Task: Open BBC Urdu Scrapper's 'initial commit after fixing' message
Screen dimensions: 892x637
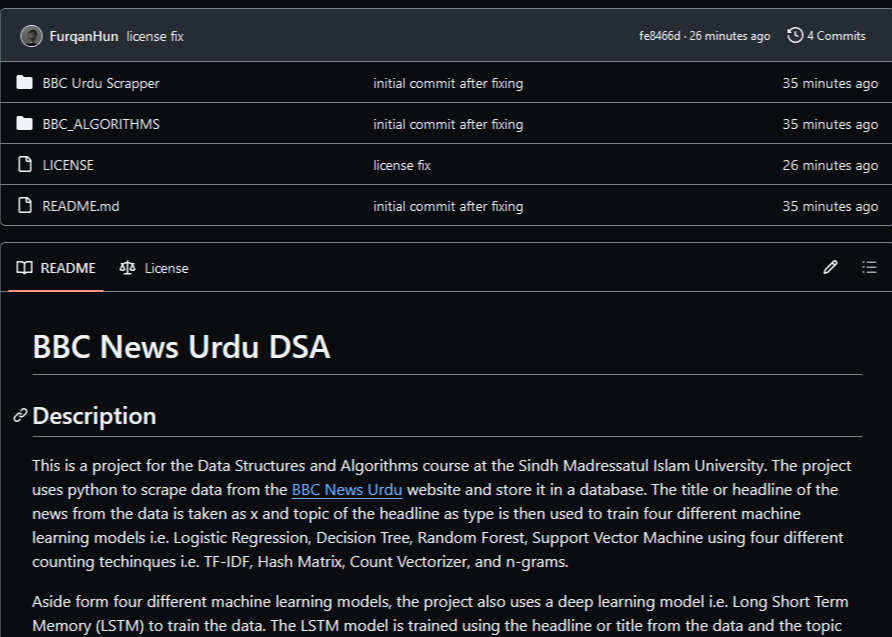Action: click(448, 83)
